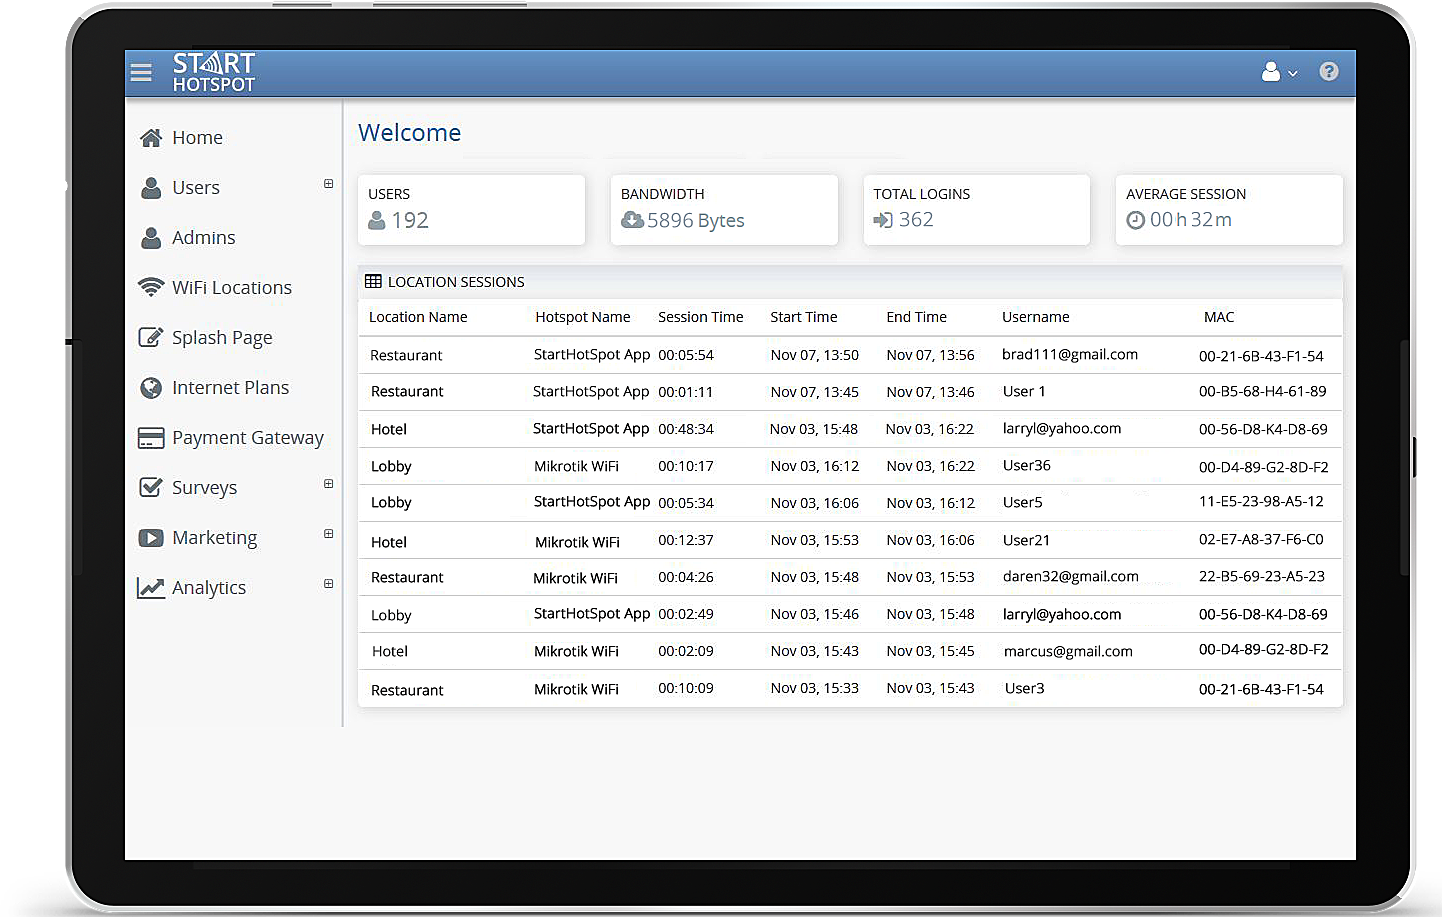
Task: Click MAC 22-B5-69-23-A5-23
Action: click(1262, 577)
